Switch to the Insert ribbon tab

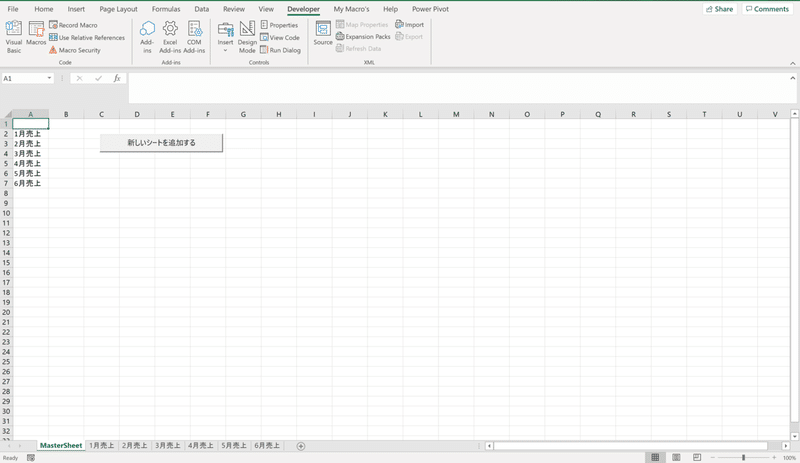76,9
